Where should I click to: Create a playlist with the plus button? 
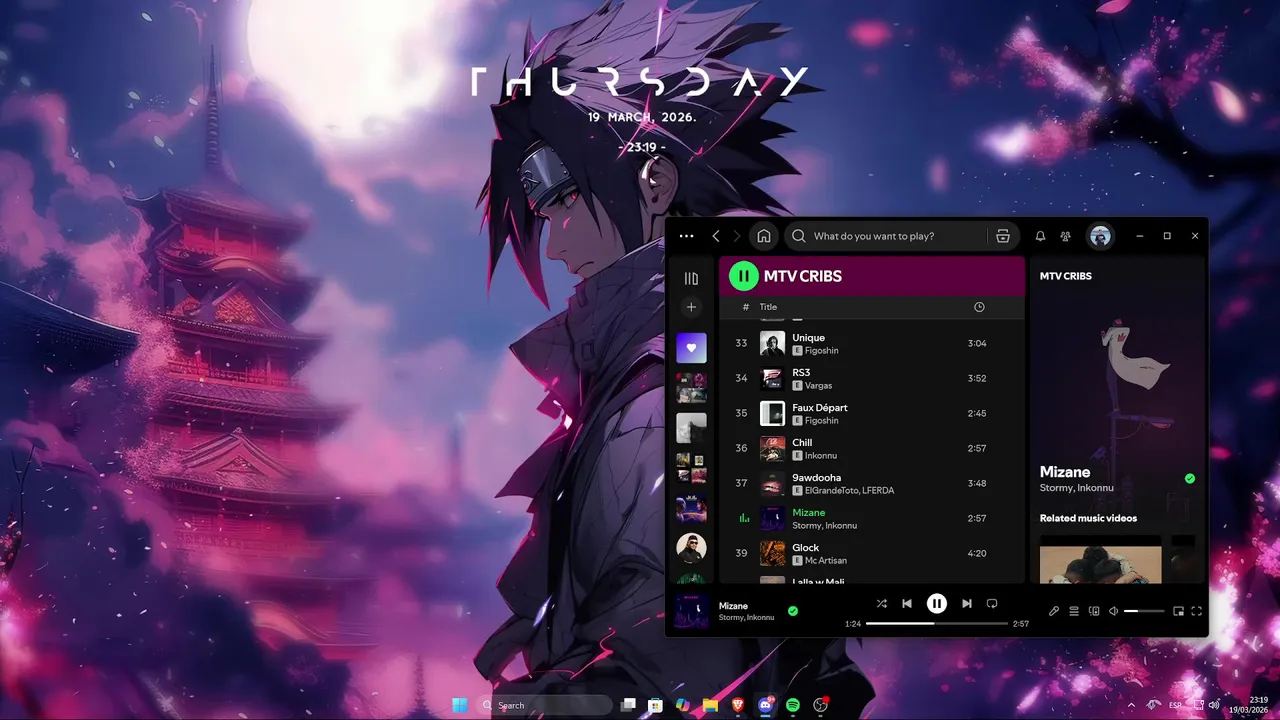(691, 307)
